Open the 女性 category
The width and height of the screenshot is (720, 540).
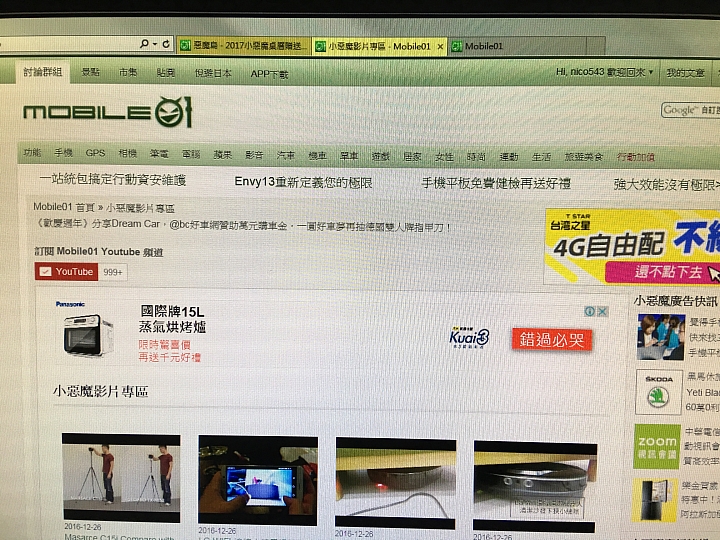[x=444, y=157]
